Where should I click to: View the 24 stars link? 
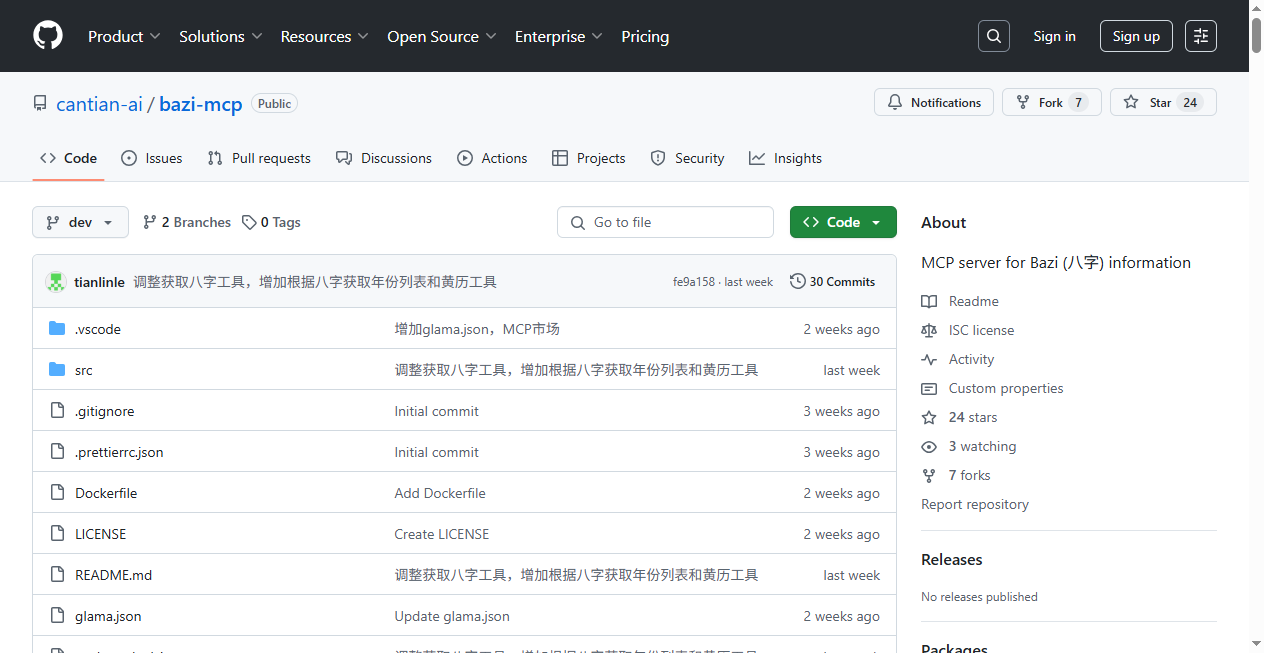959,417
